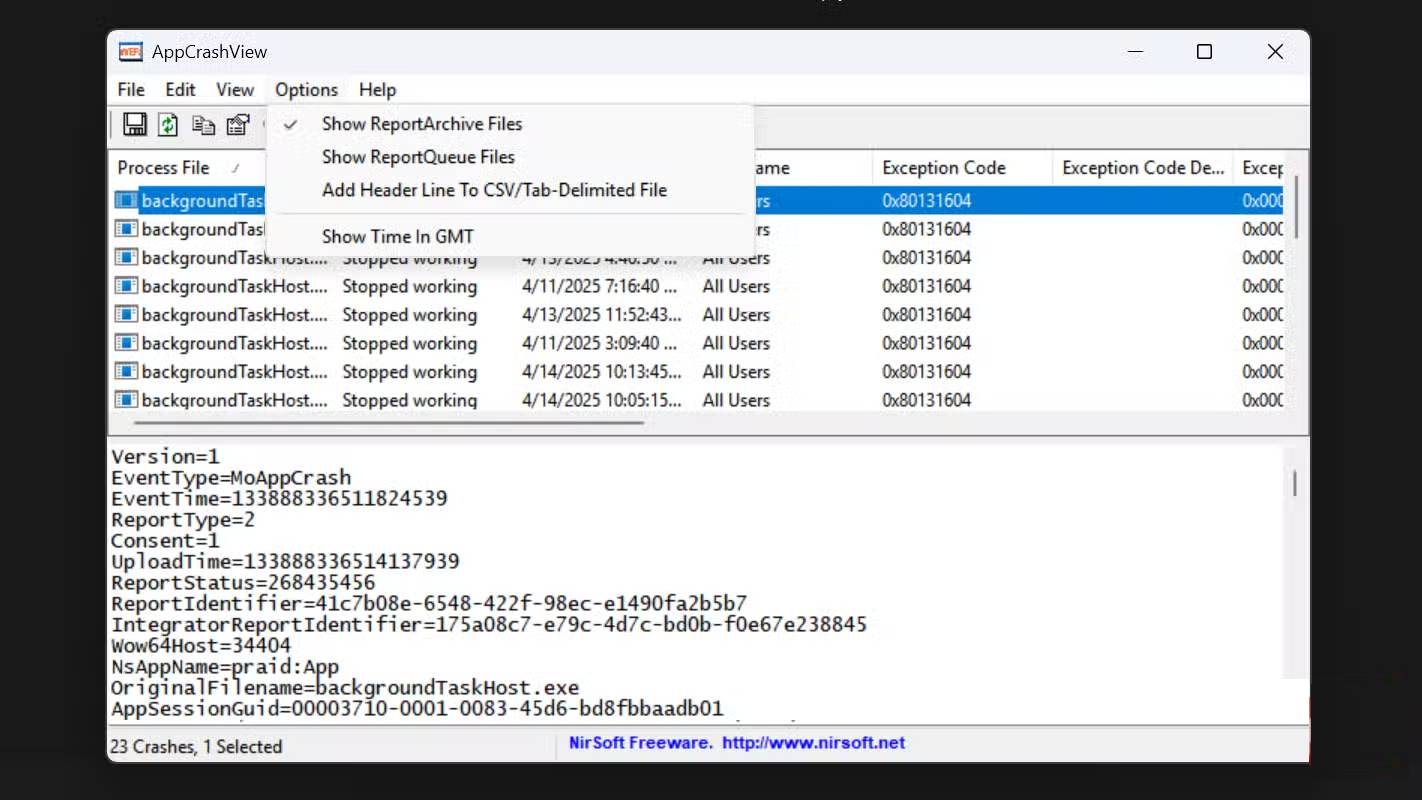
Task: Click the Save floppy disk toolbar icon
Action: click(135, 124)
